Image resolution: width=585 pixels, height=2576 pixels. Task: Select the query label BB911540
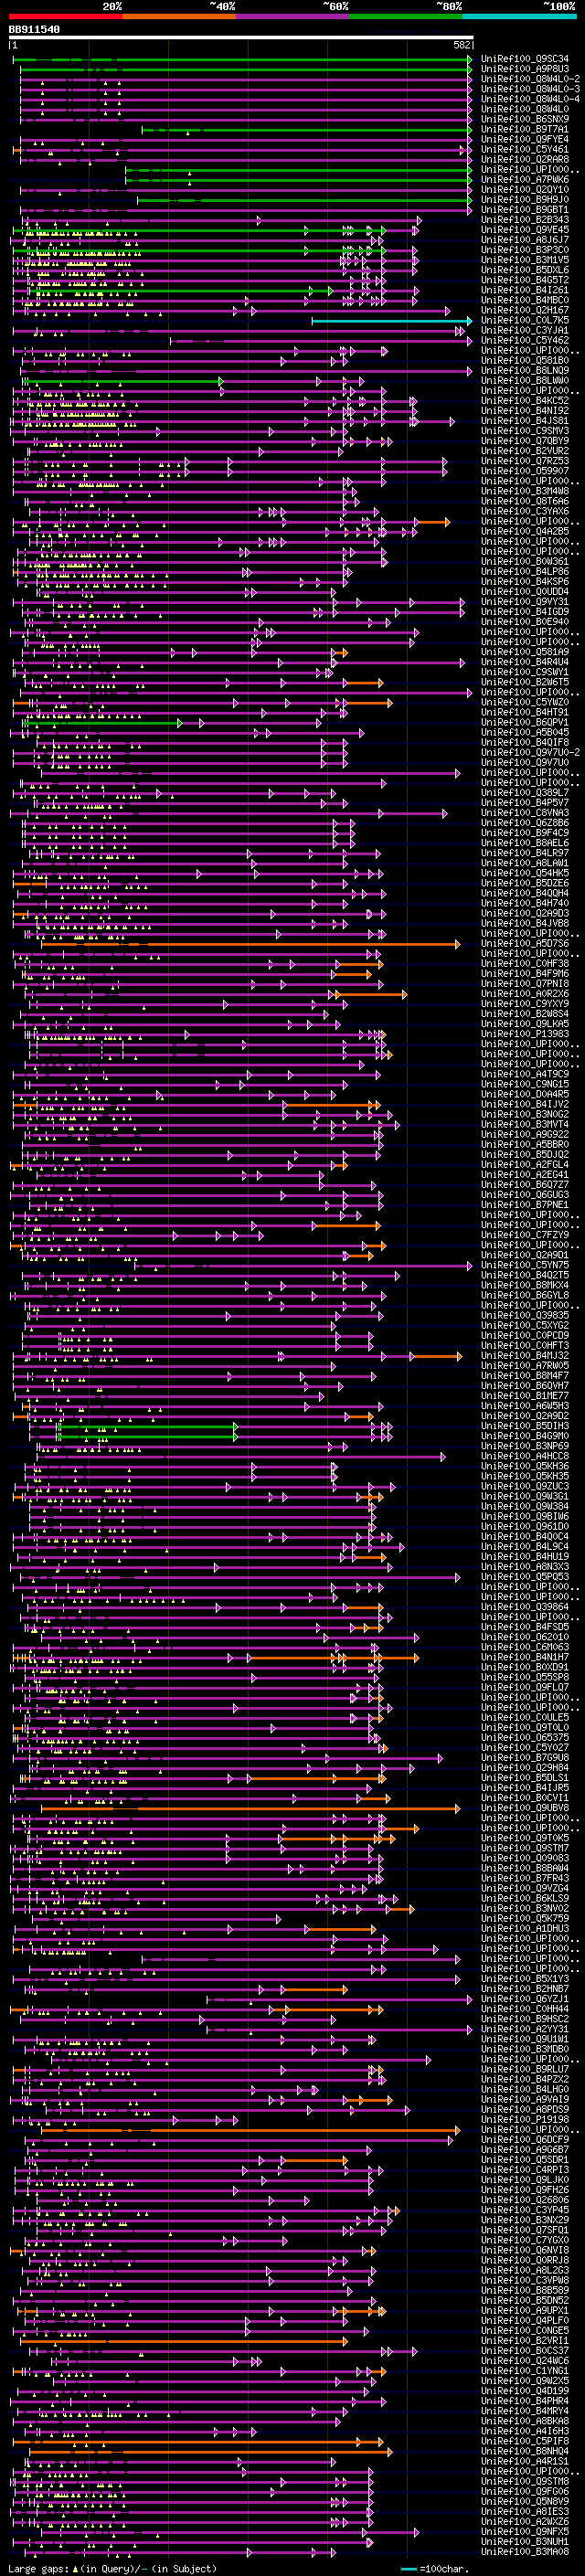34,29
